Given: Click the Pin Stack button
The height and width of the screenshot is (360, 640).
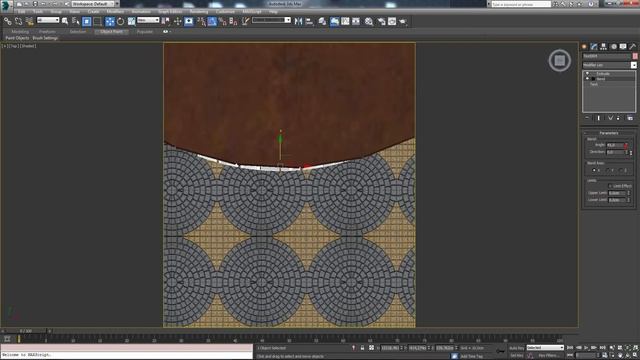Looking at the screenshot, I should tap(587, 118).
